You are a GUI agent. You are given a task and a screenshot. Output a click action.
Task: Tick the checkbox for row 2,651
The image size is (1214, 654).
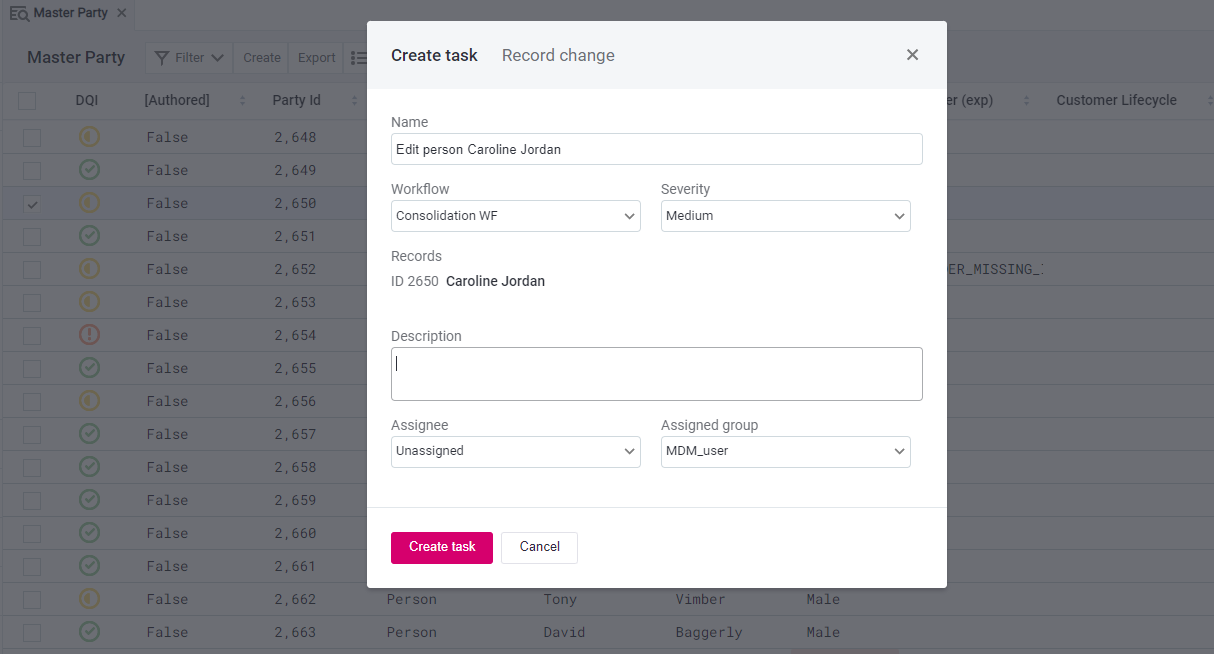(x=31, y=236)
